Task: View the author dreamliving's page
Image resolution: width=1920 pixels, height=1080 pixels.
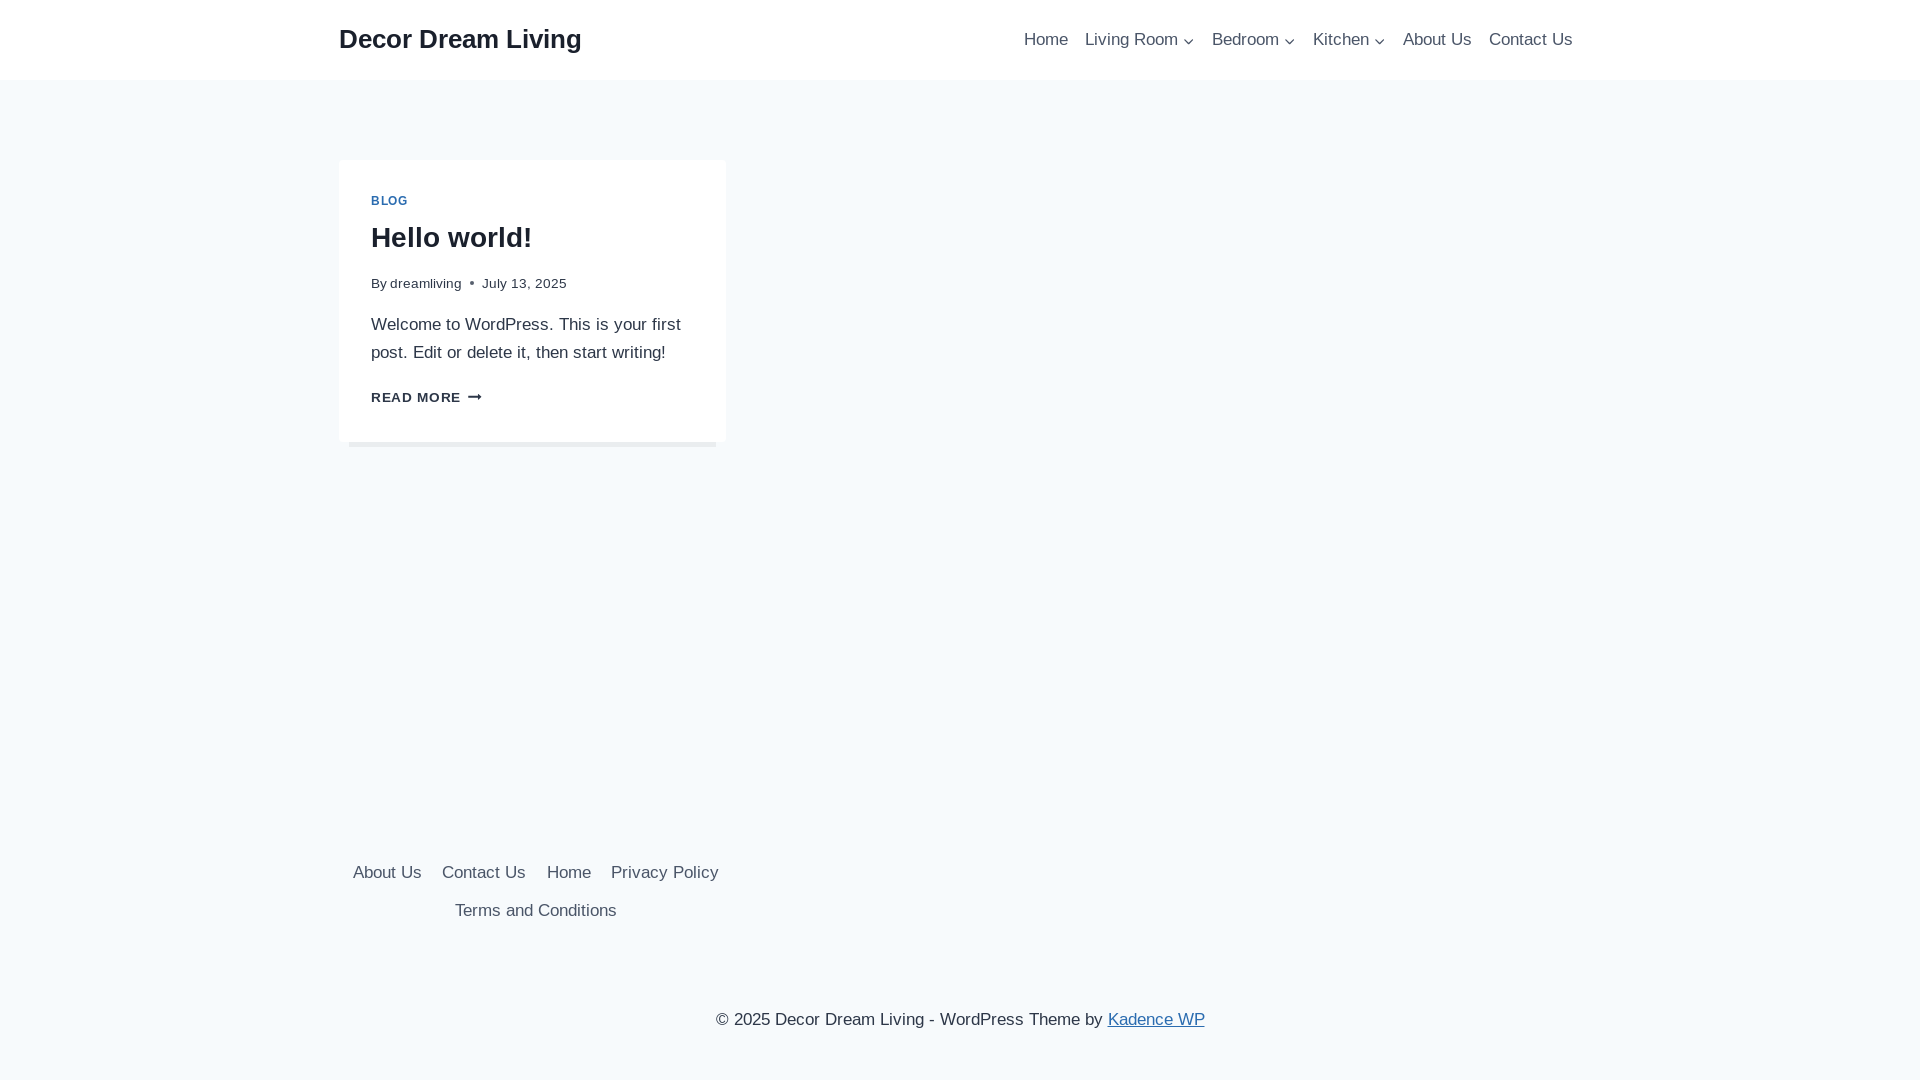Action: (x=425, y=284)
